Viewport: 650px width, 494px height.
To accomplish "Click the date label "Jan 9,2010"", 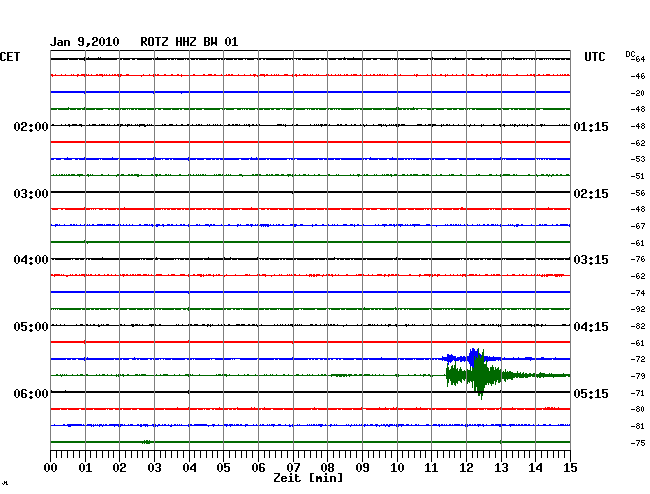I will point(85,42).
